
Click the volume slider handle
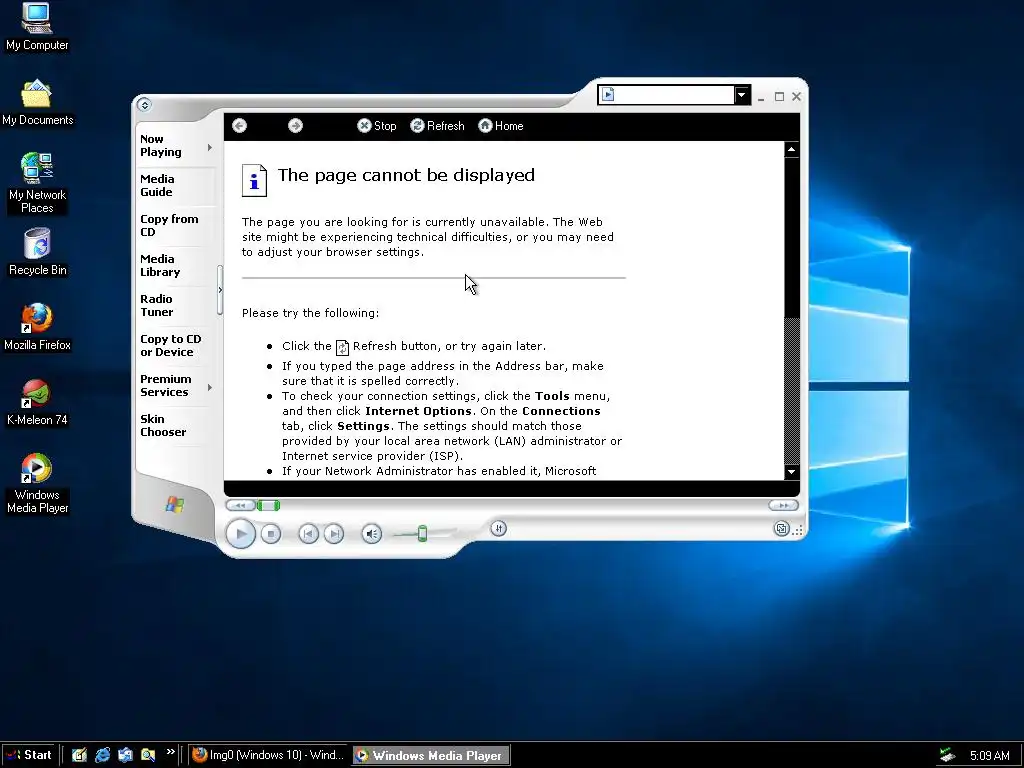pos(423,534)
